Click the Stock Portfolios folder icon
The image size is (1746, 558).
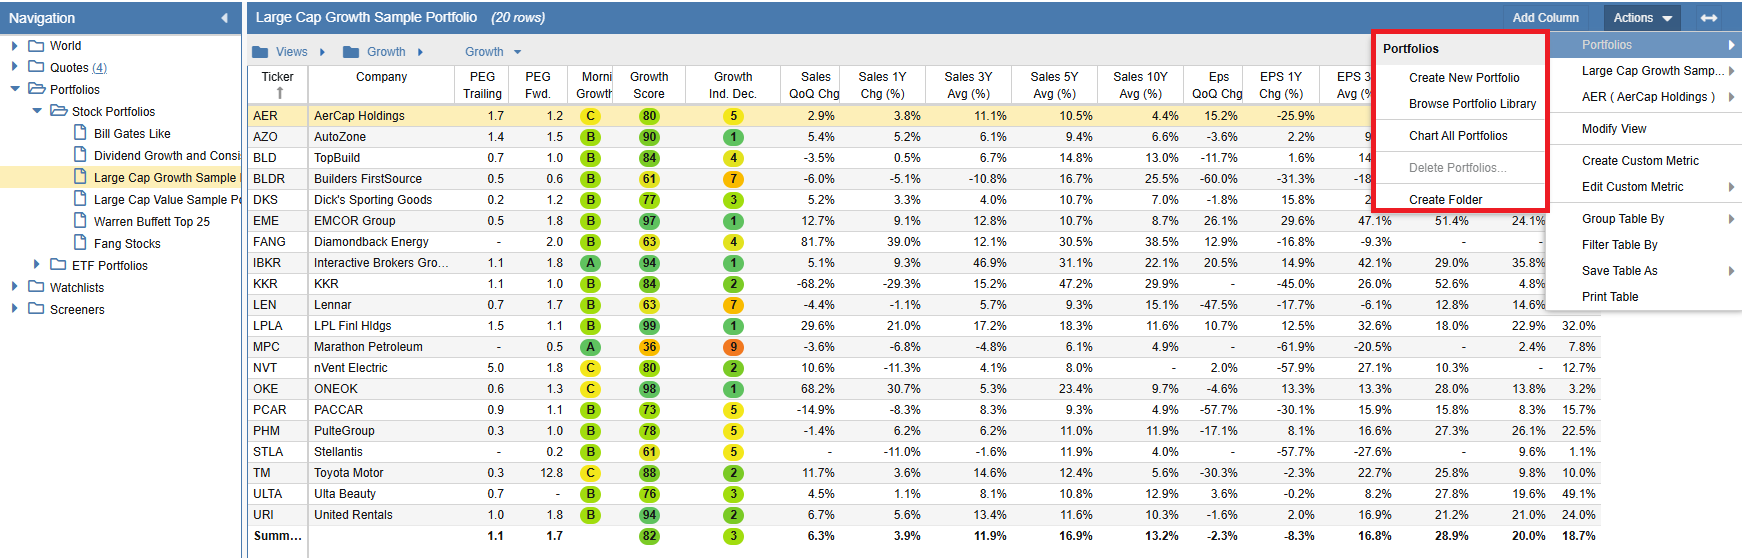coord(59,112)
